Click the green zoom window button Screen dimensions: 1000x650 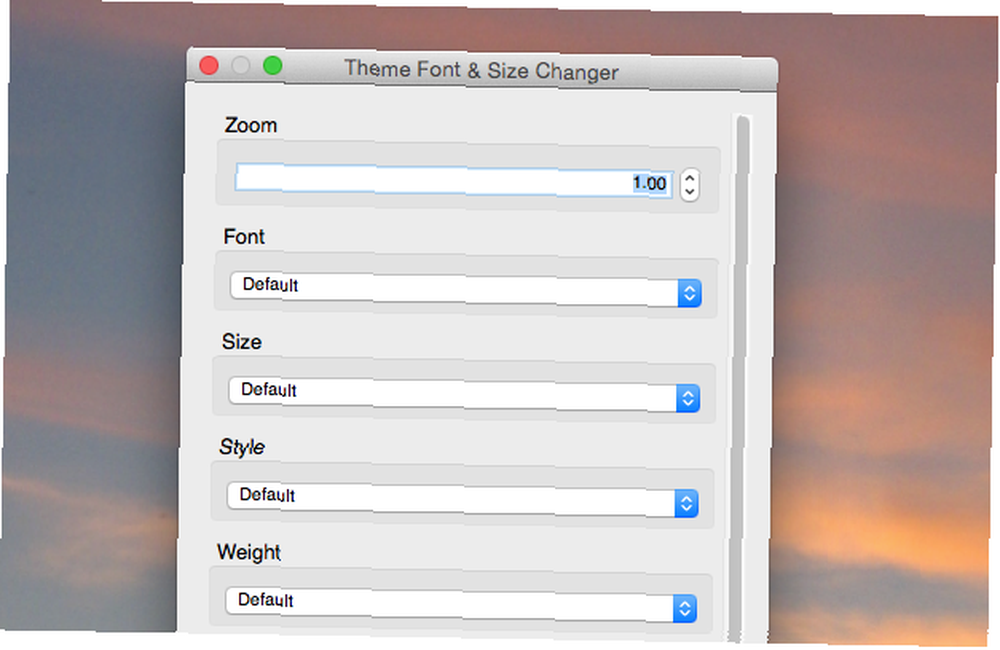(273, 65)
